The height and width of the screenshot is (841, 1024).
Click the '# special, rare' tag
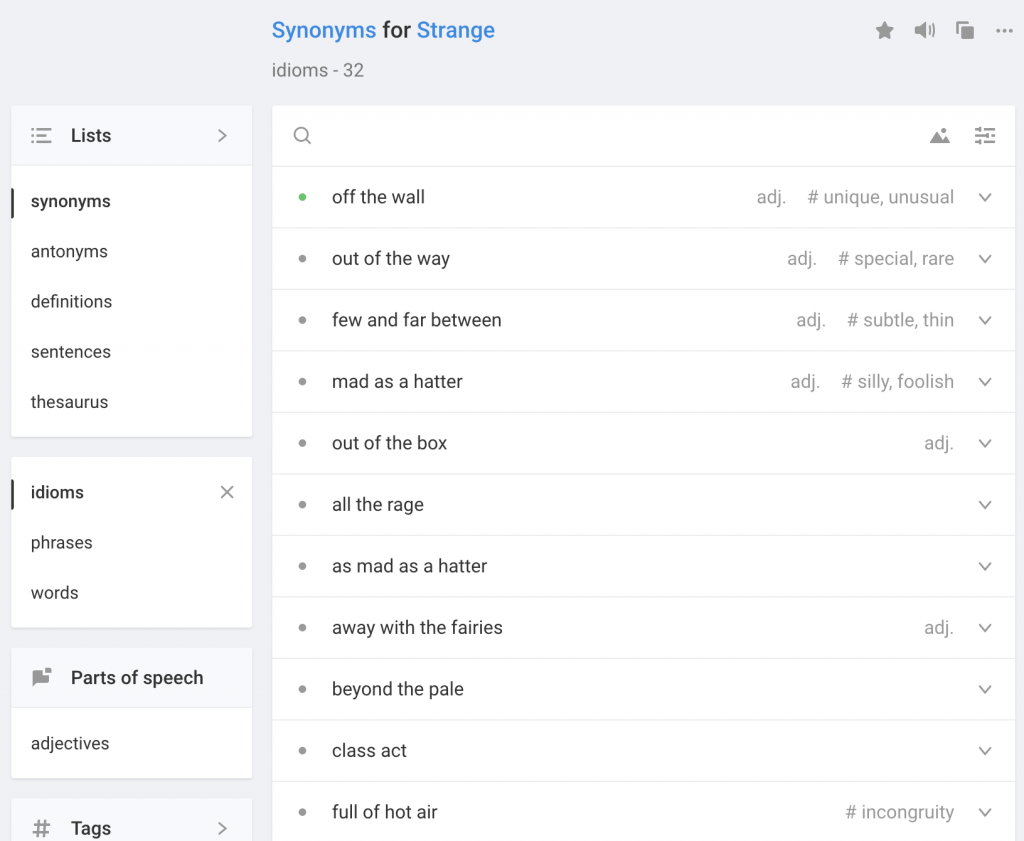click(x=896, y=259)
